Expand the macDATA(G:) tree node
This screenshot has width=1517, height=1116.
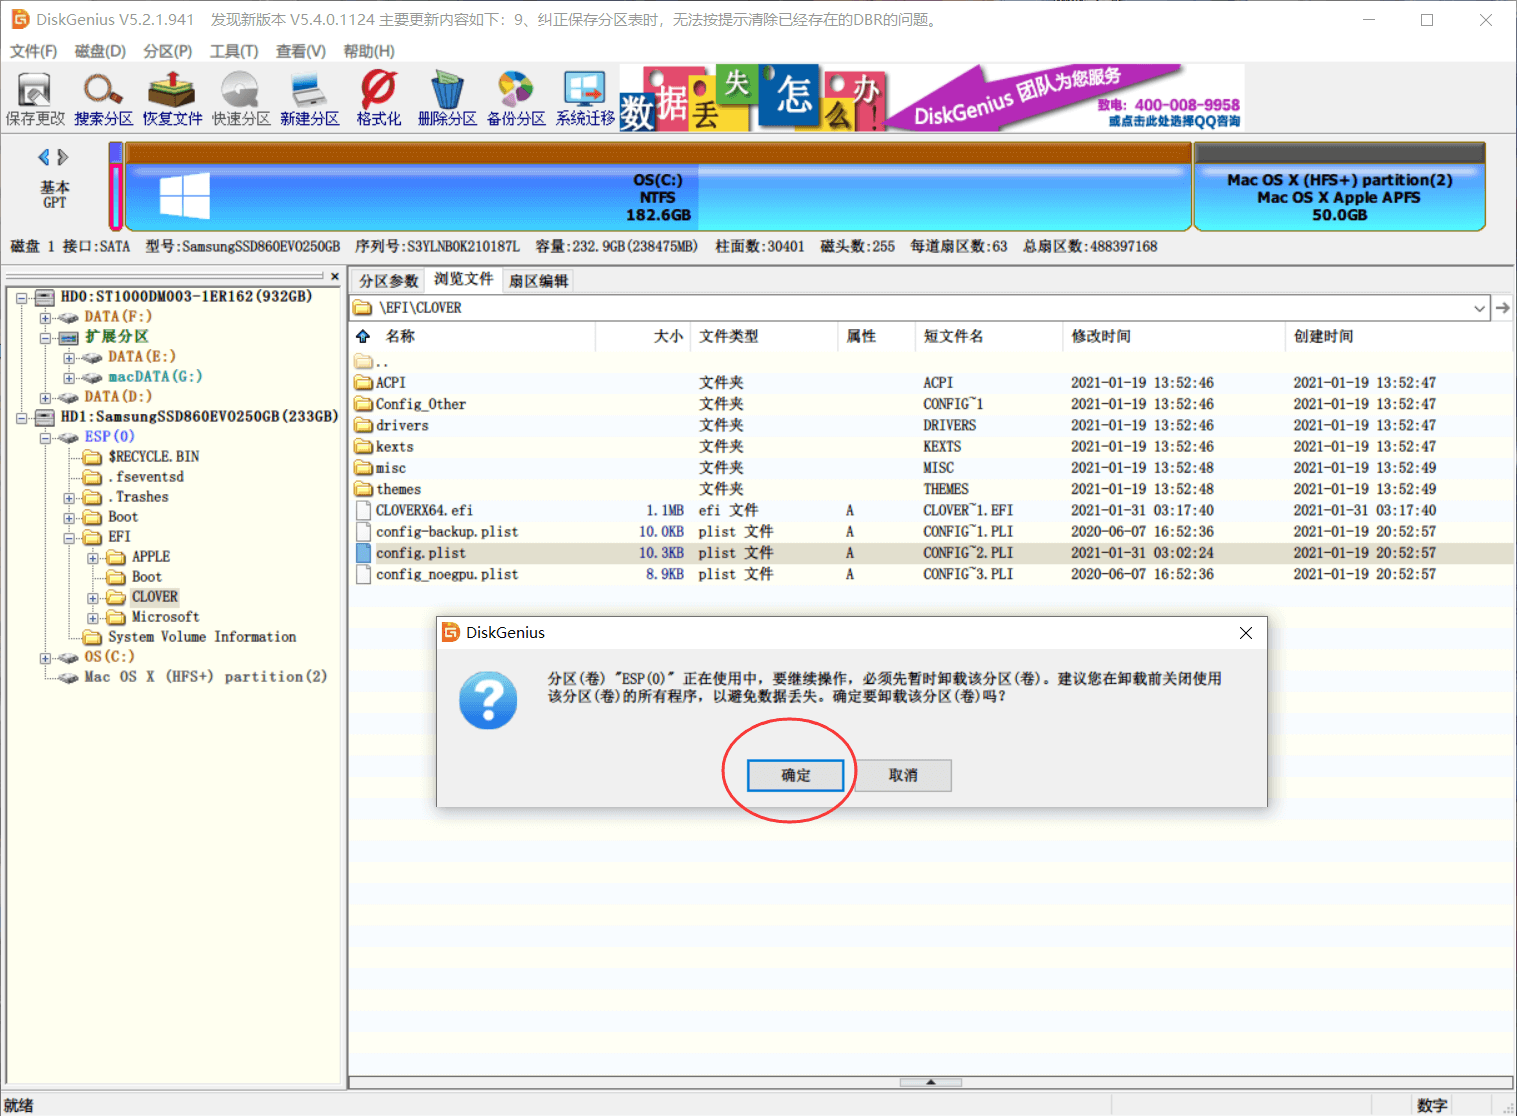pyautogui.click(x=69, y=378)
